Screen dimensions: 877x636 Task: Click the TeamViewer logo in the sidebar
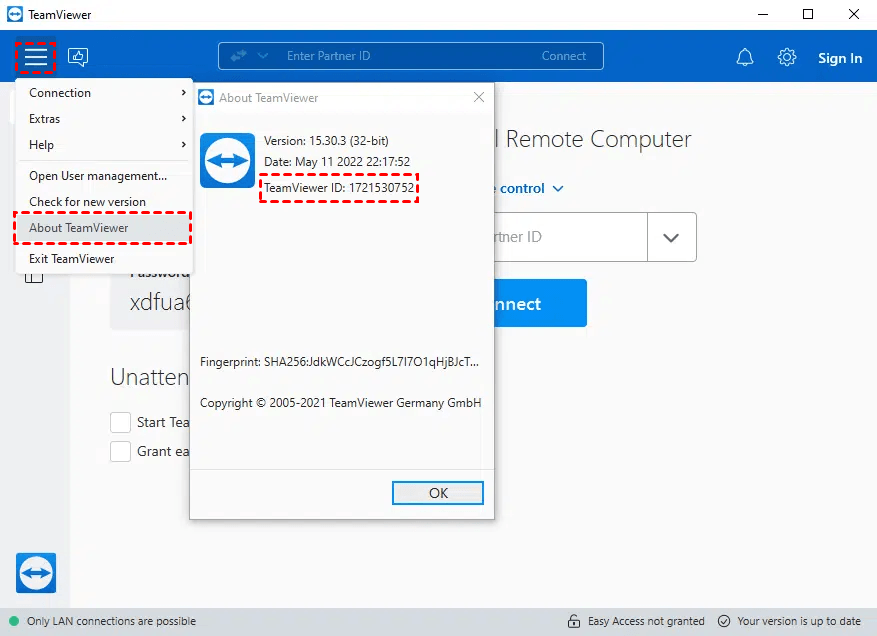point(36,573)
